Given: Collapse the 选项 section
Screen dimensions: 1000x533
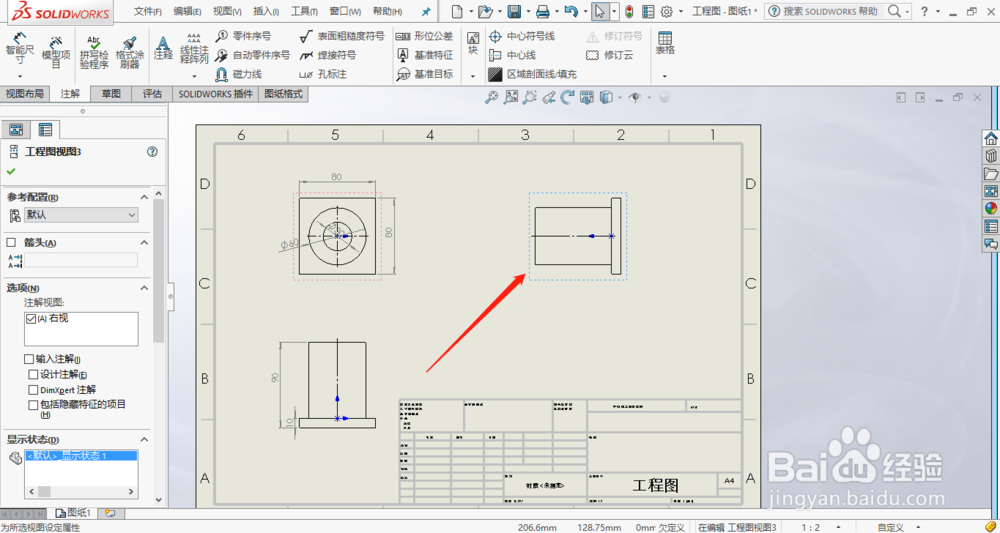Looking at the screenshot, I should 144,288.
